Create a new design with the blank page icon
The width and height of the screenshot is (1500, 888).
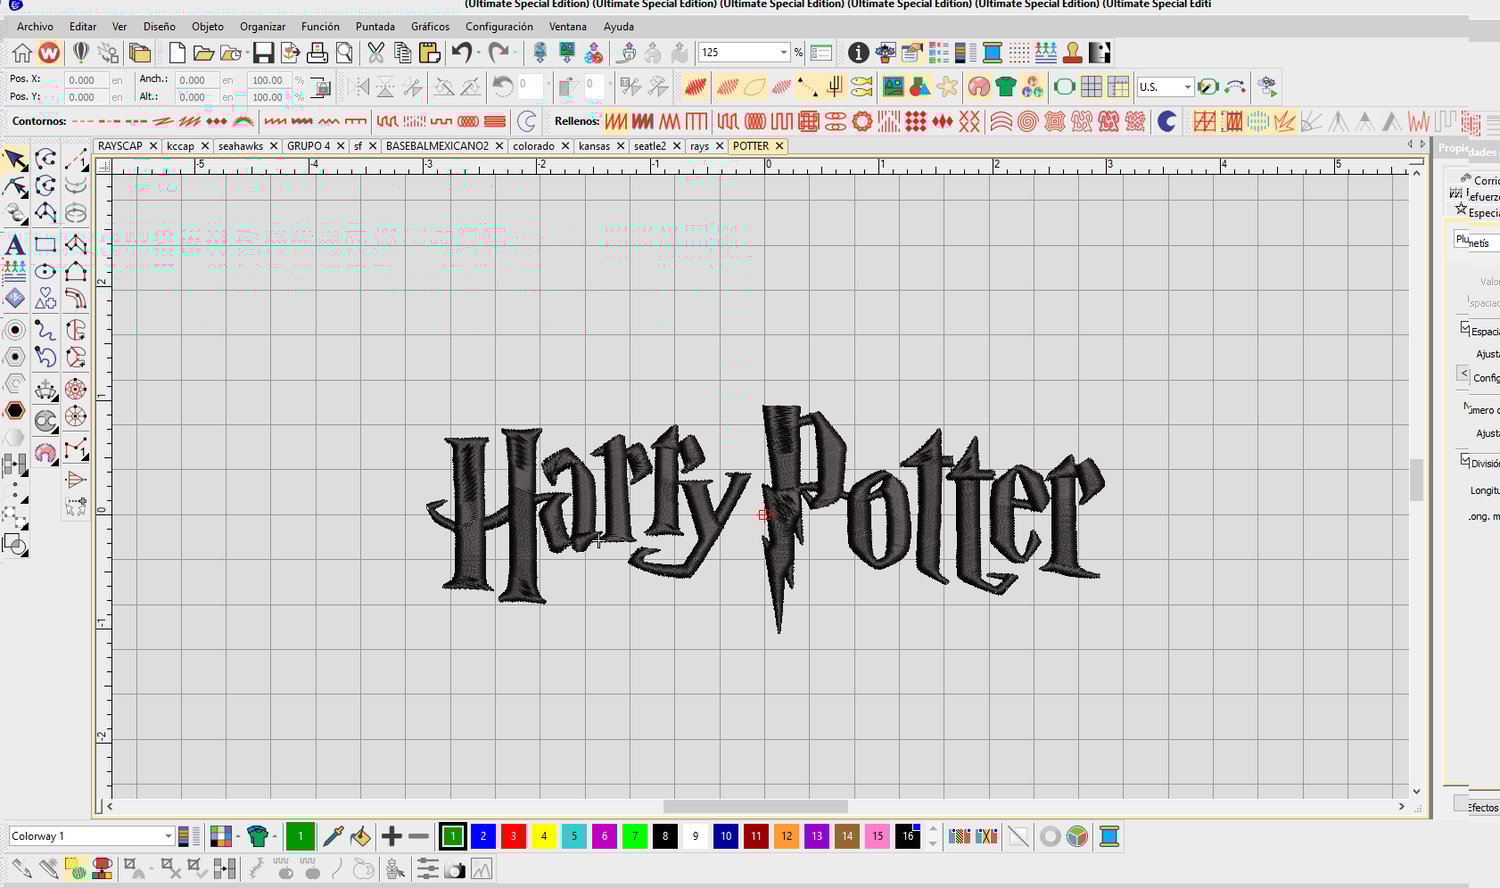coord(177,53)
